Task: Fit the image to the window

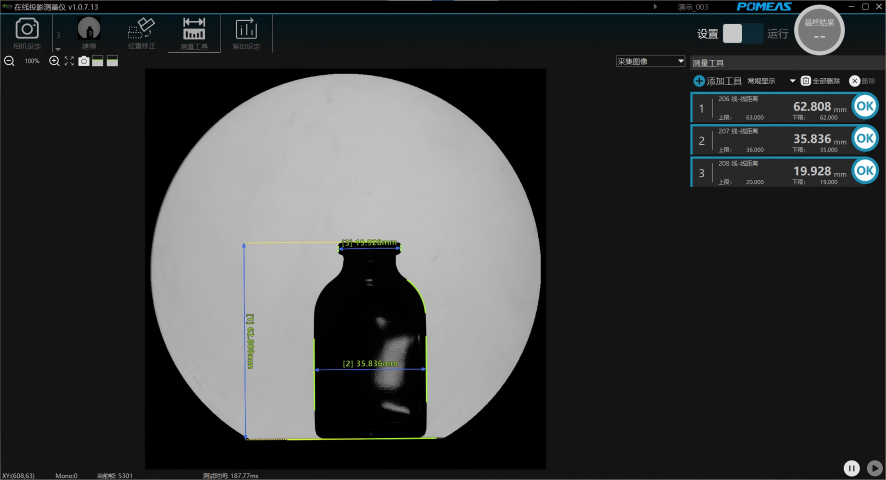Action: pyautogui.click(x=69, y=61)
